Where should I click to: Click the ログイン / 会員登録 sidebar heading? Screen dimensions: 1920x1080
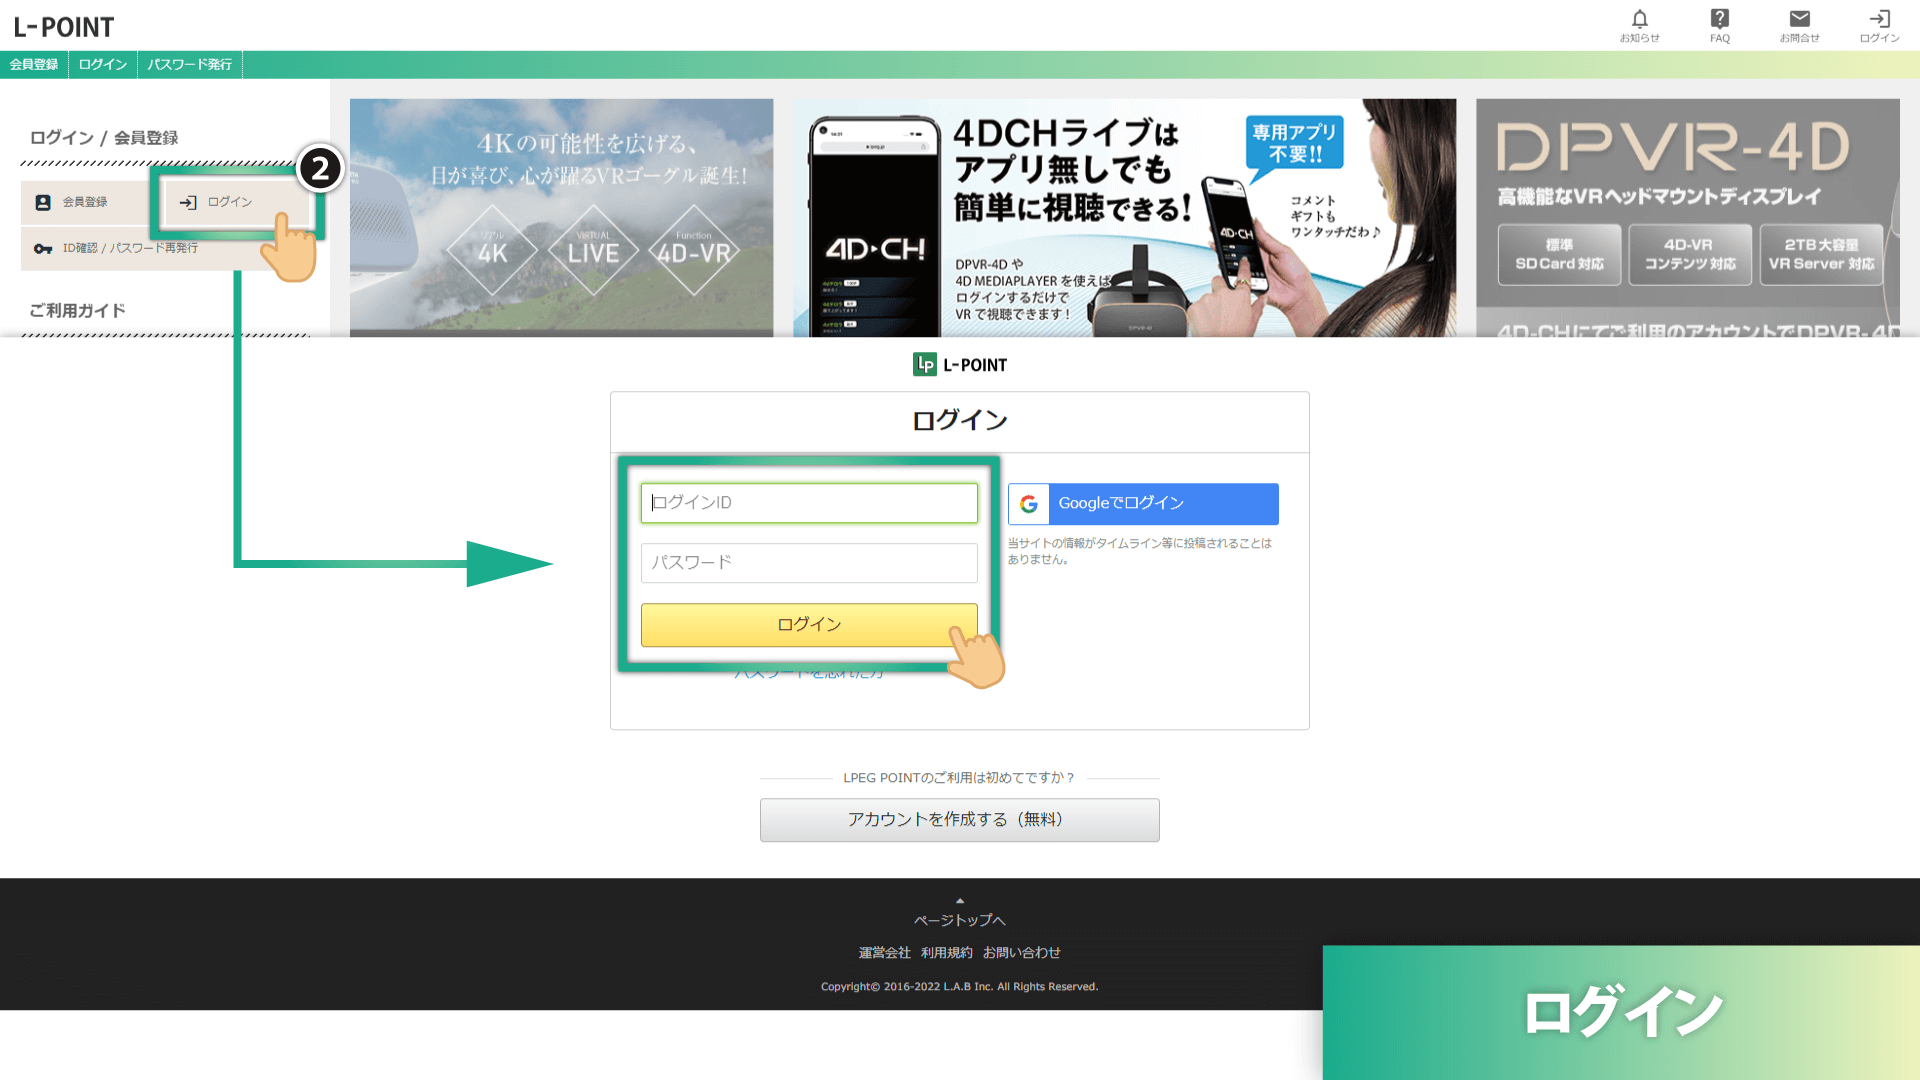tap(104, 138)
